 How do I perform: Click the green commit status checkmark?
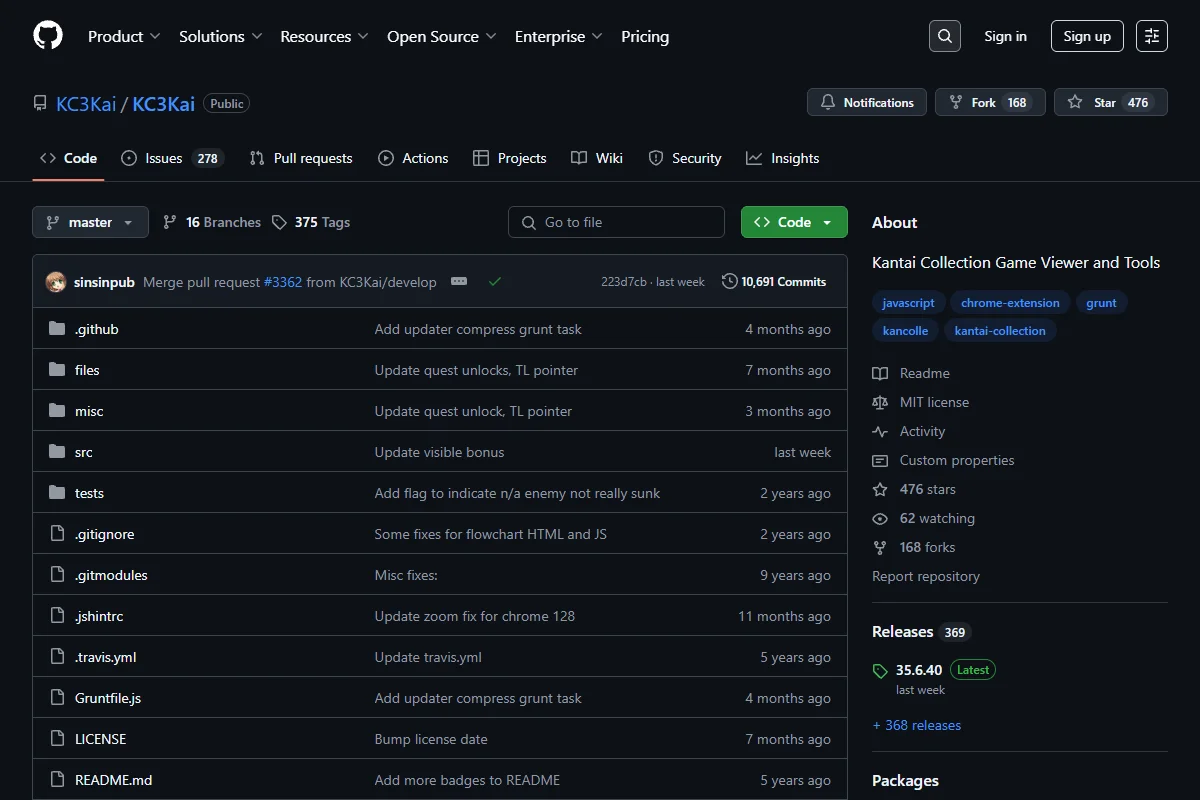[494, 282]
